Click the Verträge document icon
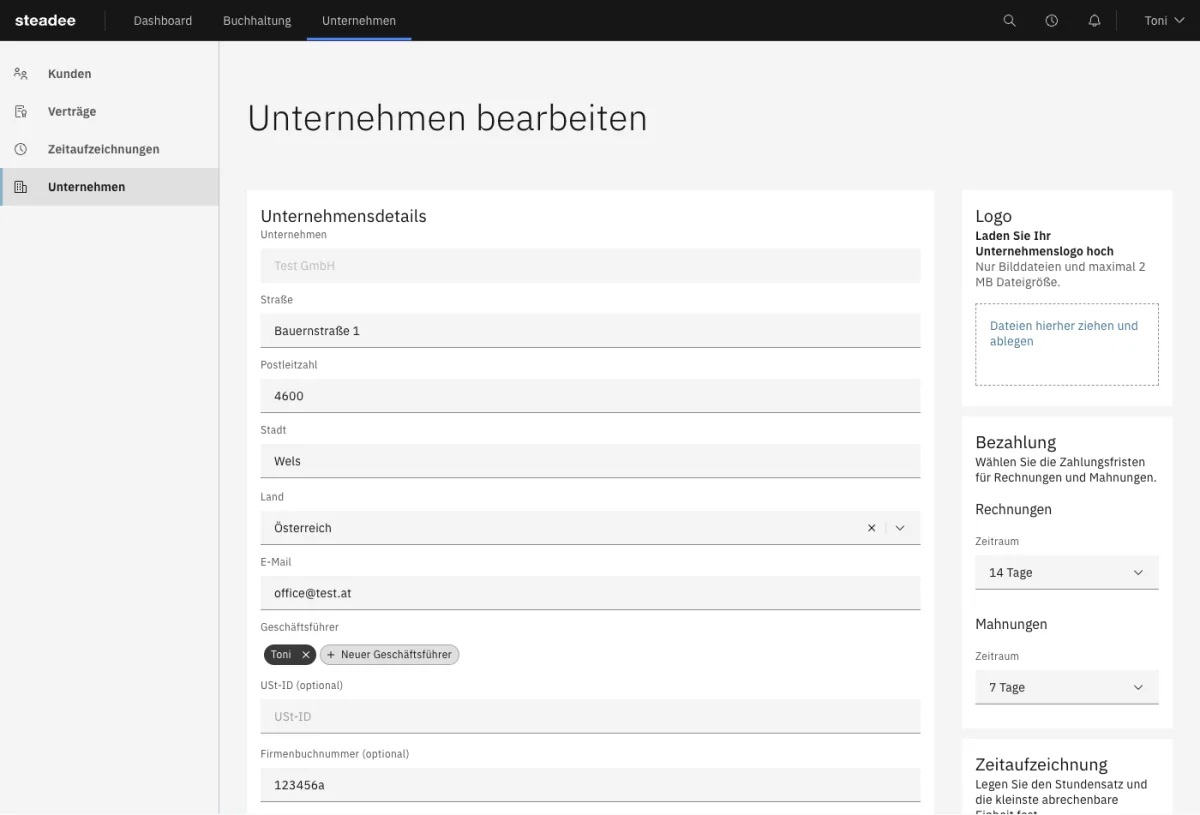 coord(20,112)
